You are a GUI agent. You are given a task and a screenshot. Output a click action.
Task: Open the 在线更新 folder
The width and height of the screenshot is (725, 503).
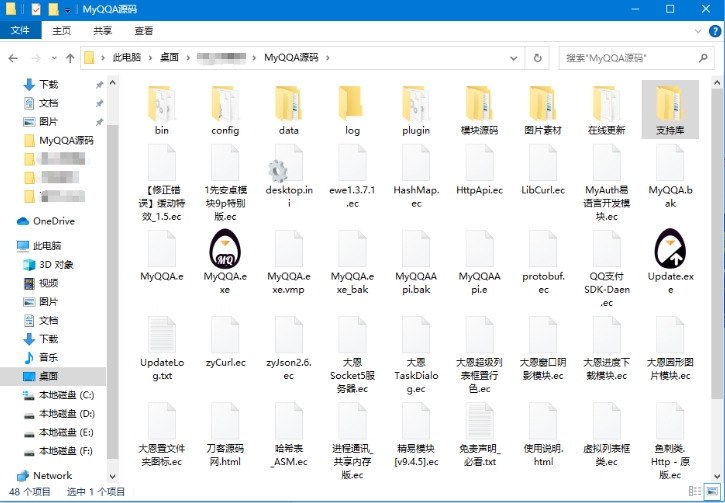(x=607, y=109)
